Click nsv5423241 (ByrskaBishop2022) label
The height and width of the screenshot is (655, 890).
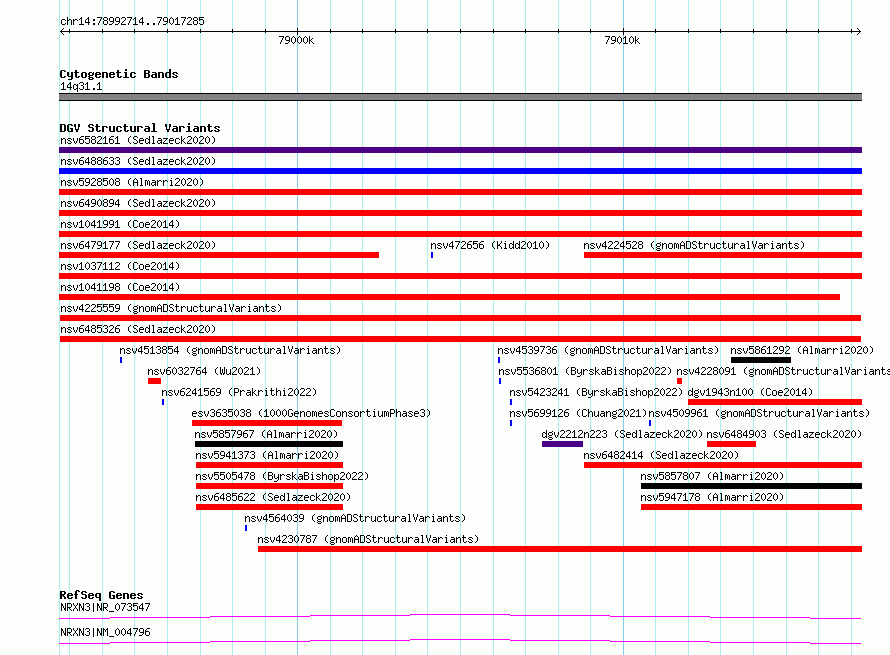[x=595, y=392]
